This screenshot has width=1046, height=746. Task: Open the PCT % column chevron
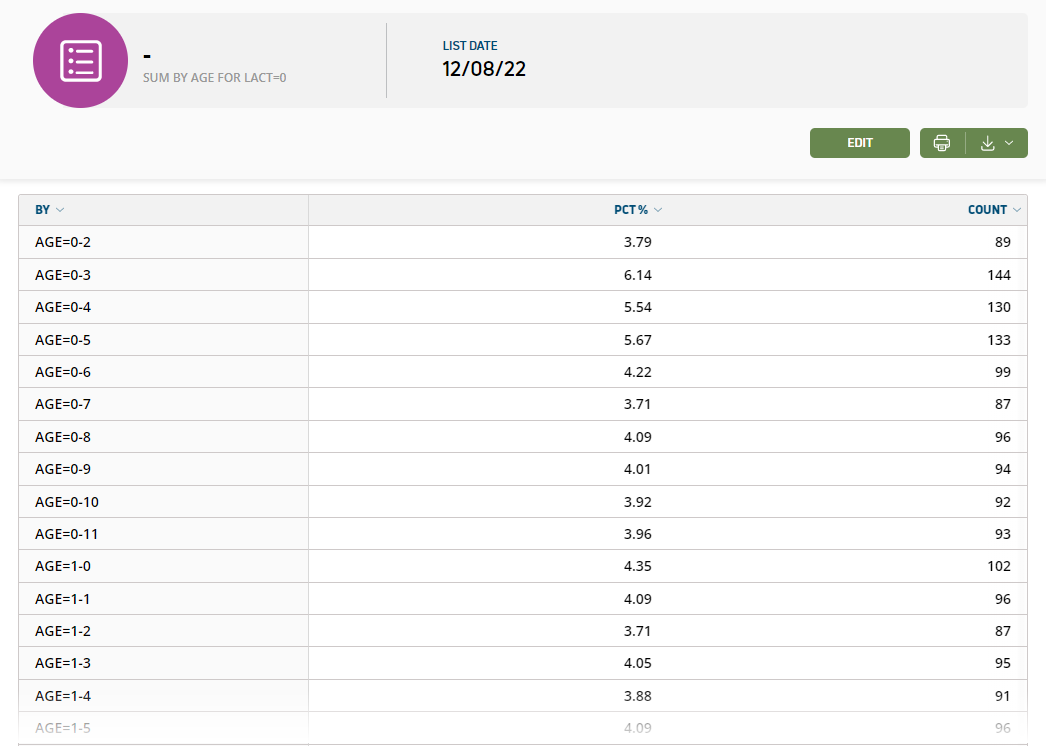coord(657,210)
